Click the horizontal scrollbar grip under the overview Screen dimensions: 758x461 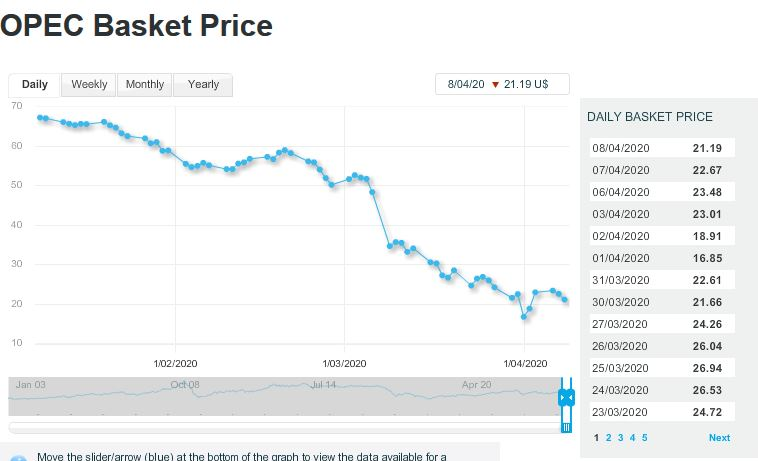566,427
